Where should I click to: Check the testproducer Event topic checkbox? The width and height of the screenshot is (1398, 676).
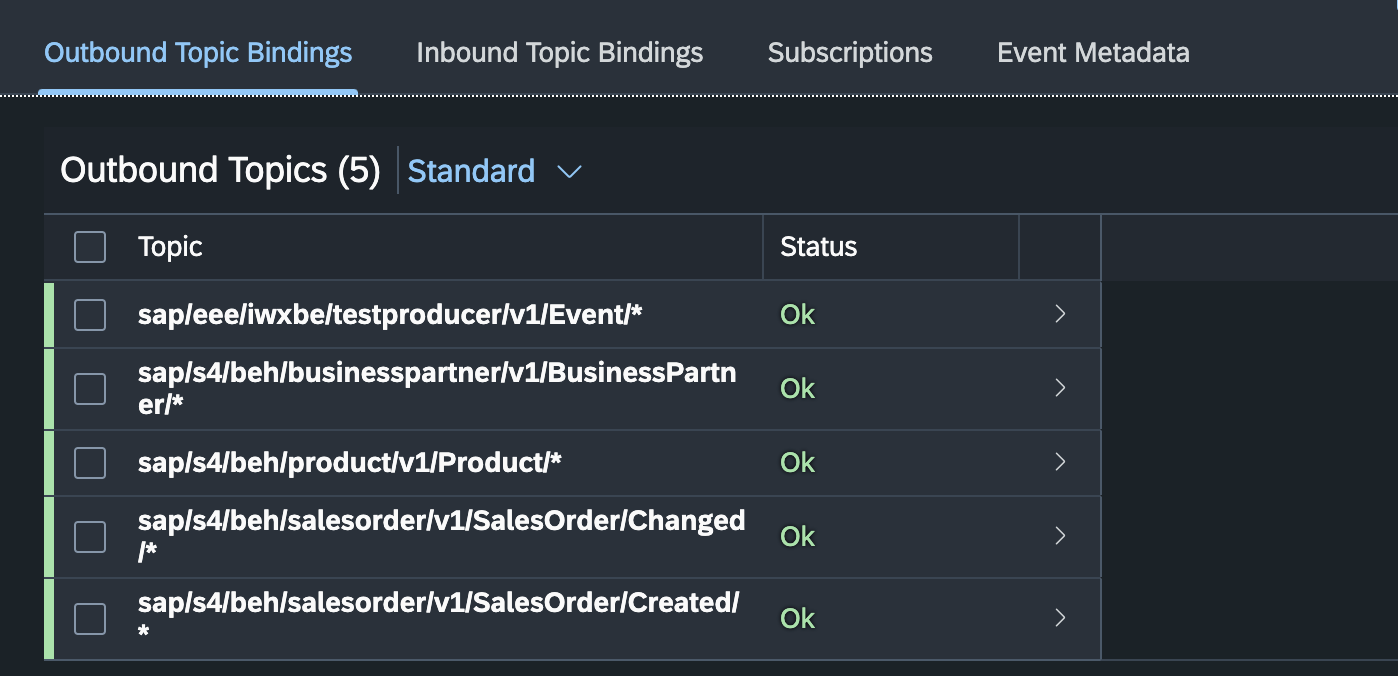tap(90, 315)
